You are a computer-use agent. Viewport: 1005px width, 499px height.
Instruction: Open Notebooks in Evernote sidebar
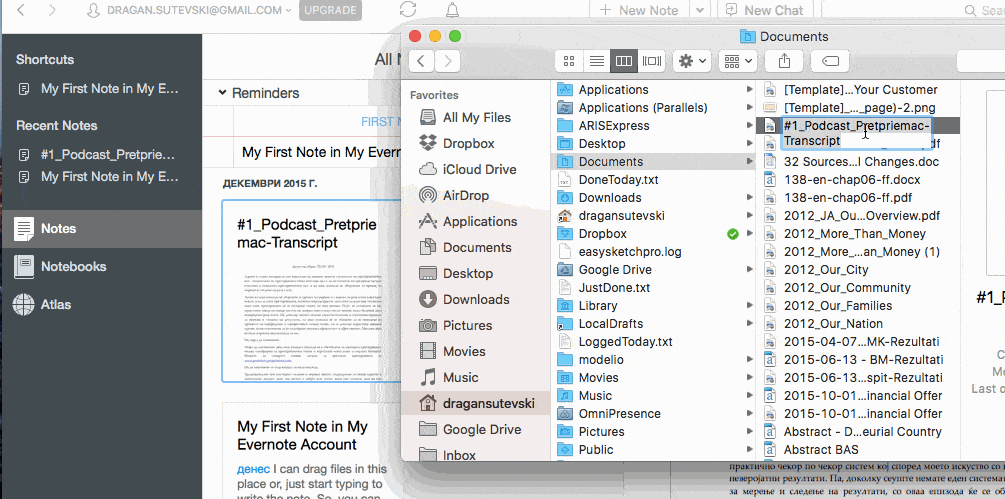(73, 267)
